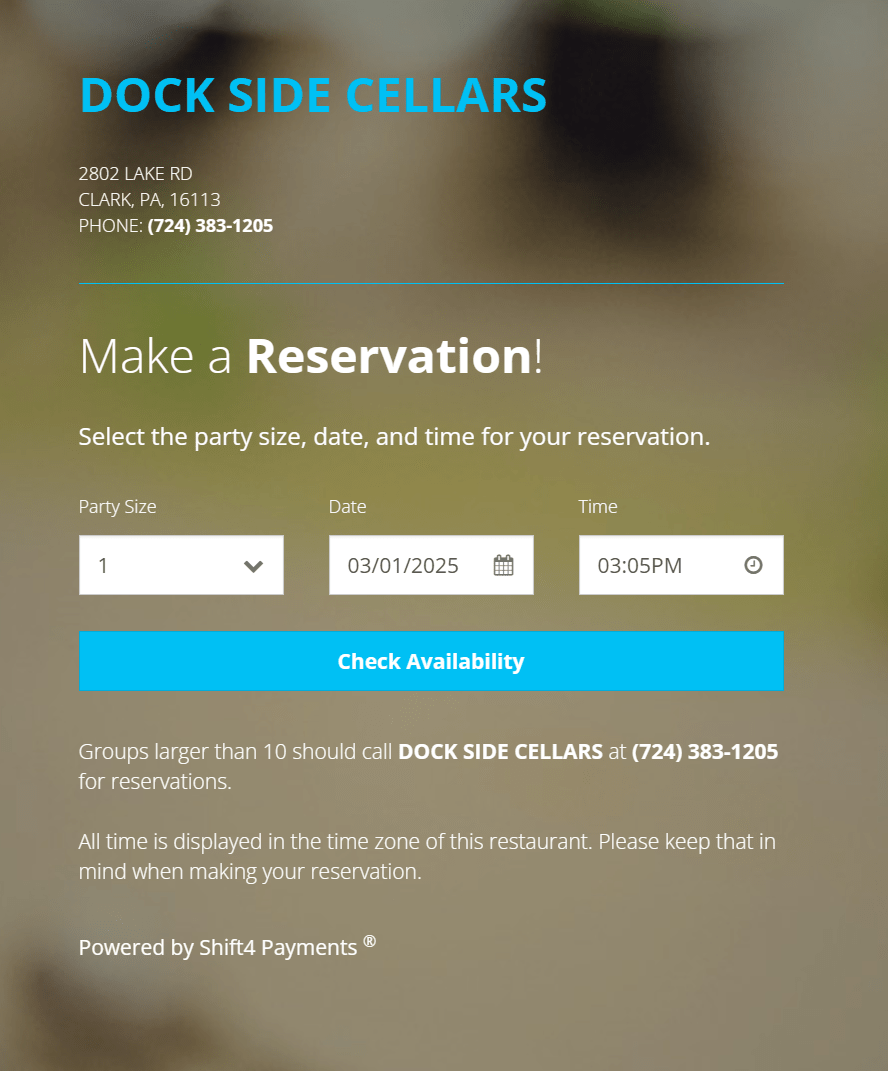Click the 2802 LAKE RD address line
This screenshot has height=1071, width=888.
point(136,174)
